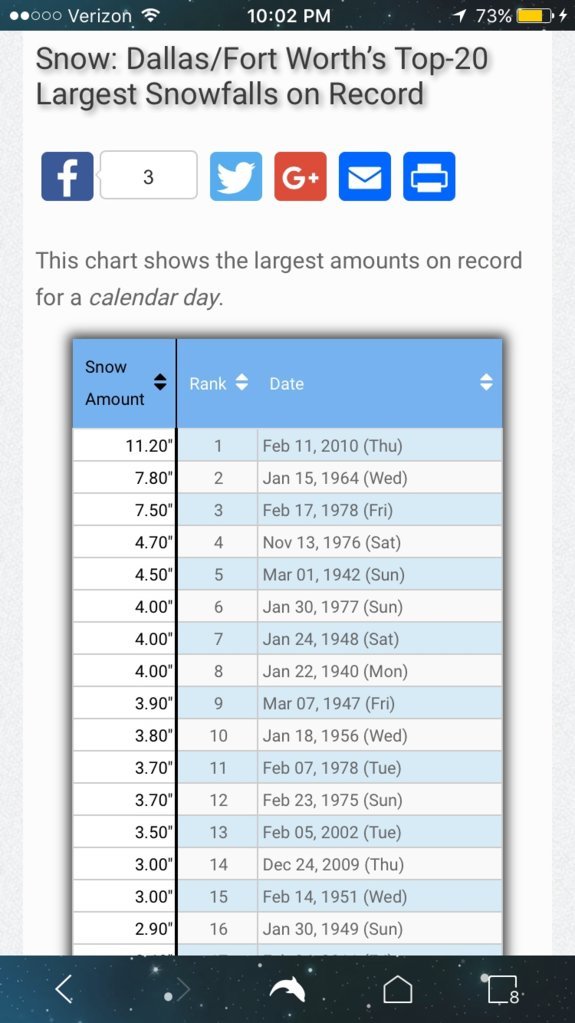Tap the article title about Top-20 Snowfalls
The image size is (575, 1023).
click(x=262, y=76)
